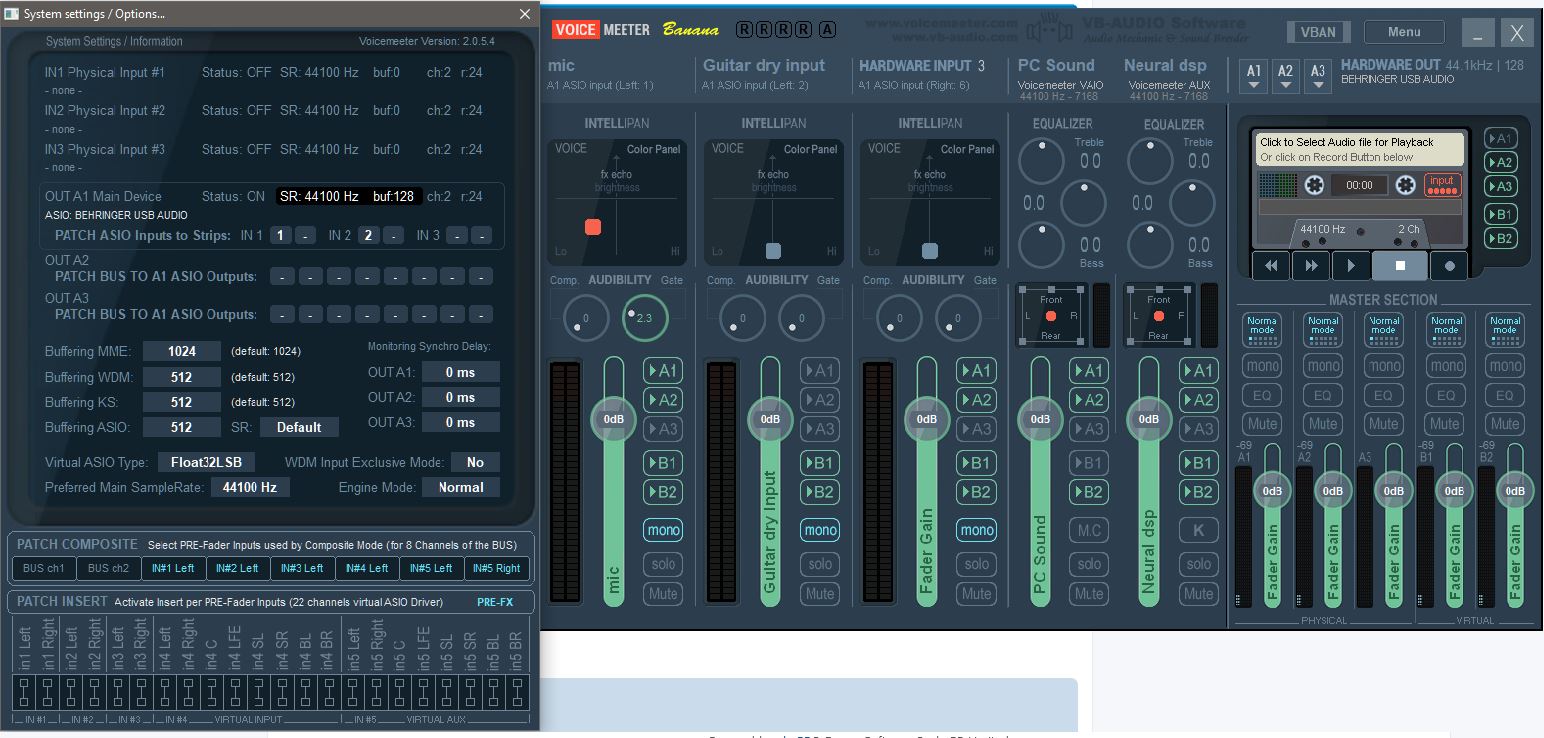
Task: Expand the A1 hardware output dropdown
Action: tap(1254, 76)
